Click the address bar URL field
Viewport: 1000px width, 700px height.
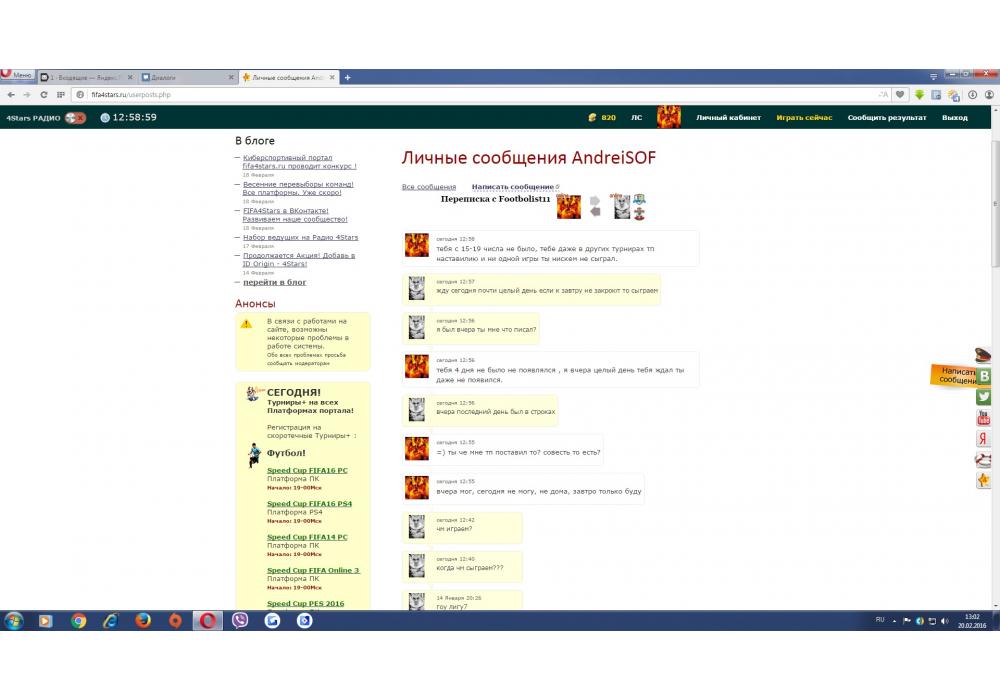450,95
